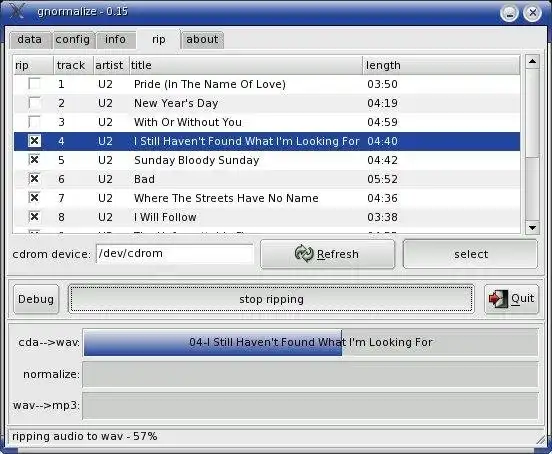Click the length value 03:50

tap(382, 84)
